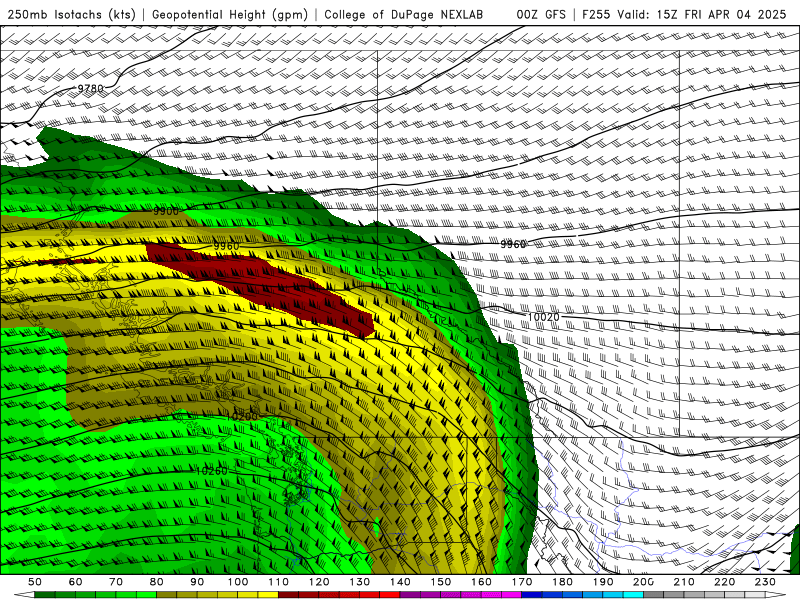This screenshot has width=800, height=600.
Task: Click the "F255 Valid: 15Z FRI APR 04 2025" text
Action: (684, 14)
